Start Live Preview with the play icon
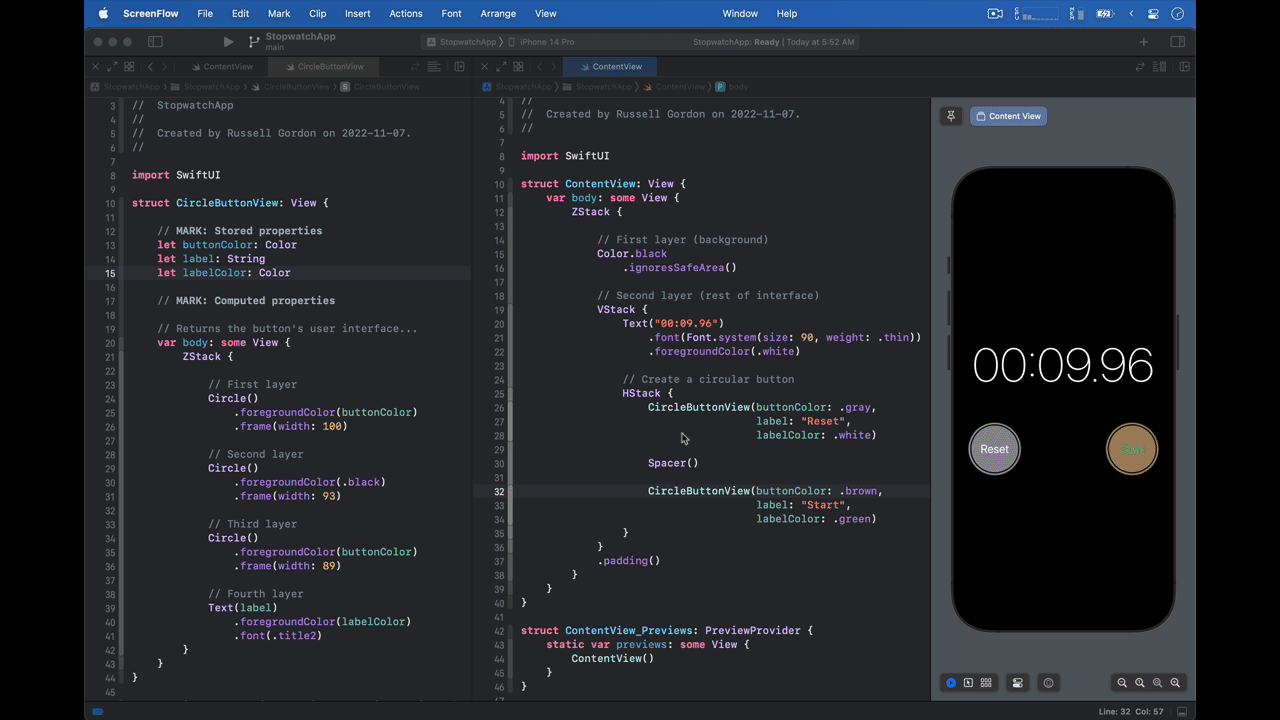 [950, 682]
